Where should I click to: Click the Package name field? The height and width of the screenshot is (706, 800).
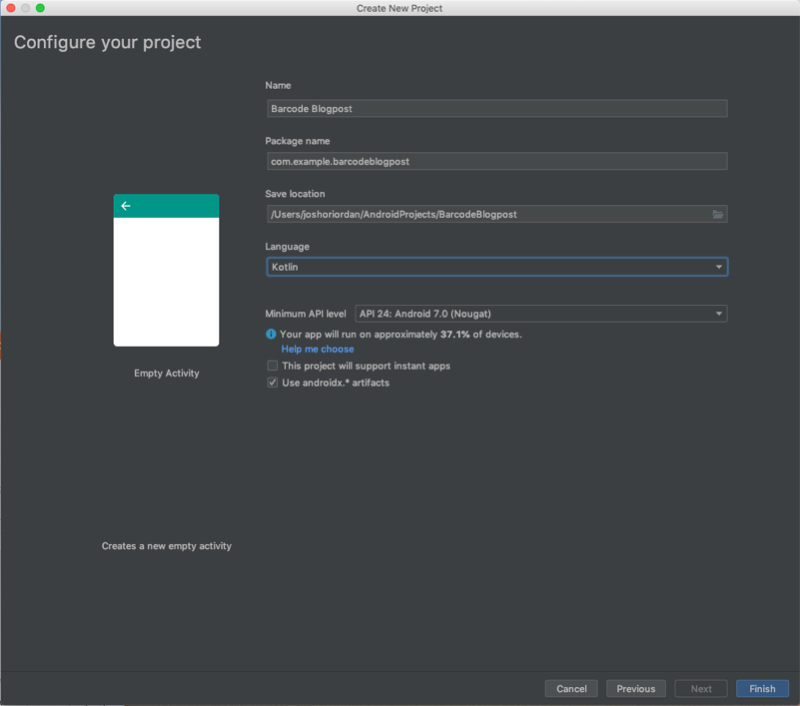496,161
